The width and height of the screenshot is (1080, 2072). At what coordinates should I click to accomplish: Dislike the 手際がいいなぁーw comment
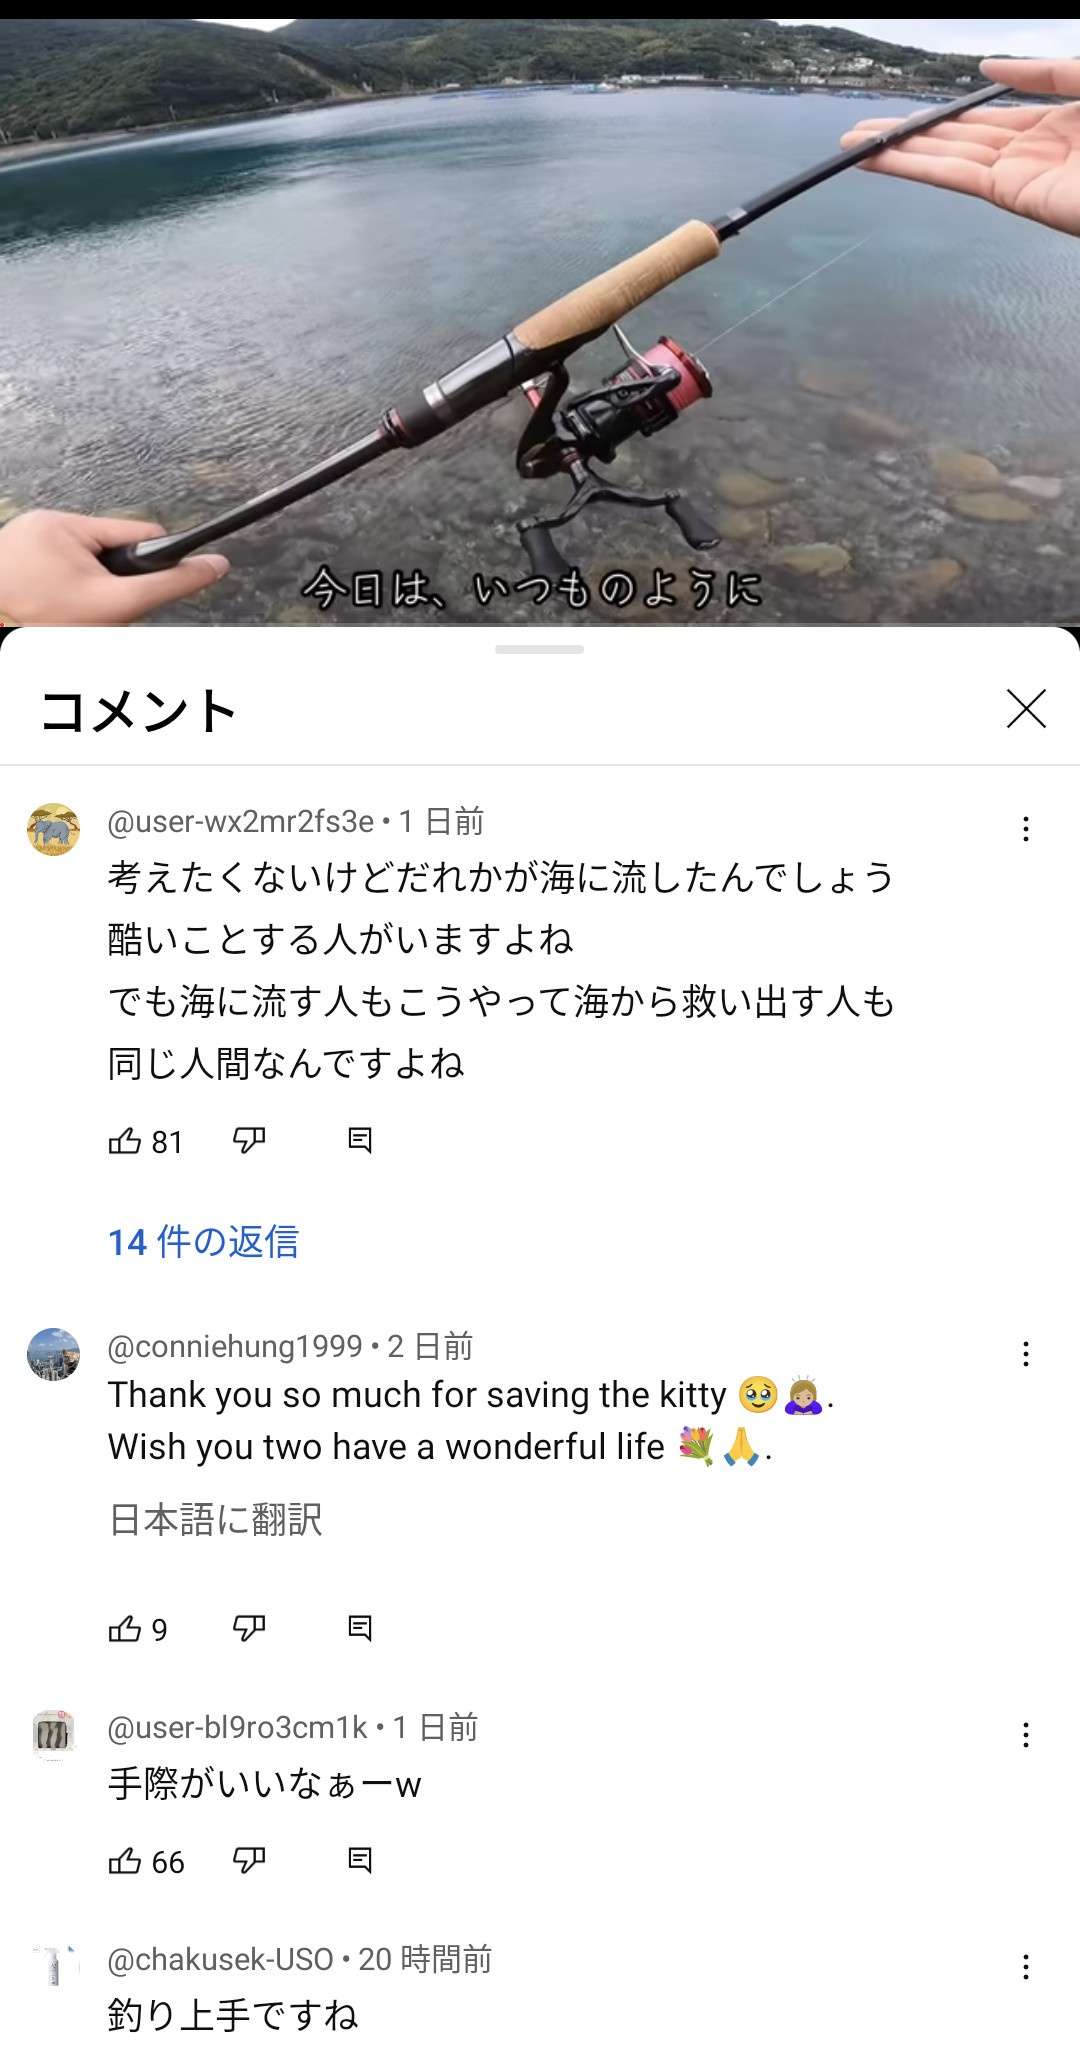[249, 1861]
